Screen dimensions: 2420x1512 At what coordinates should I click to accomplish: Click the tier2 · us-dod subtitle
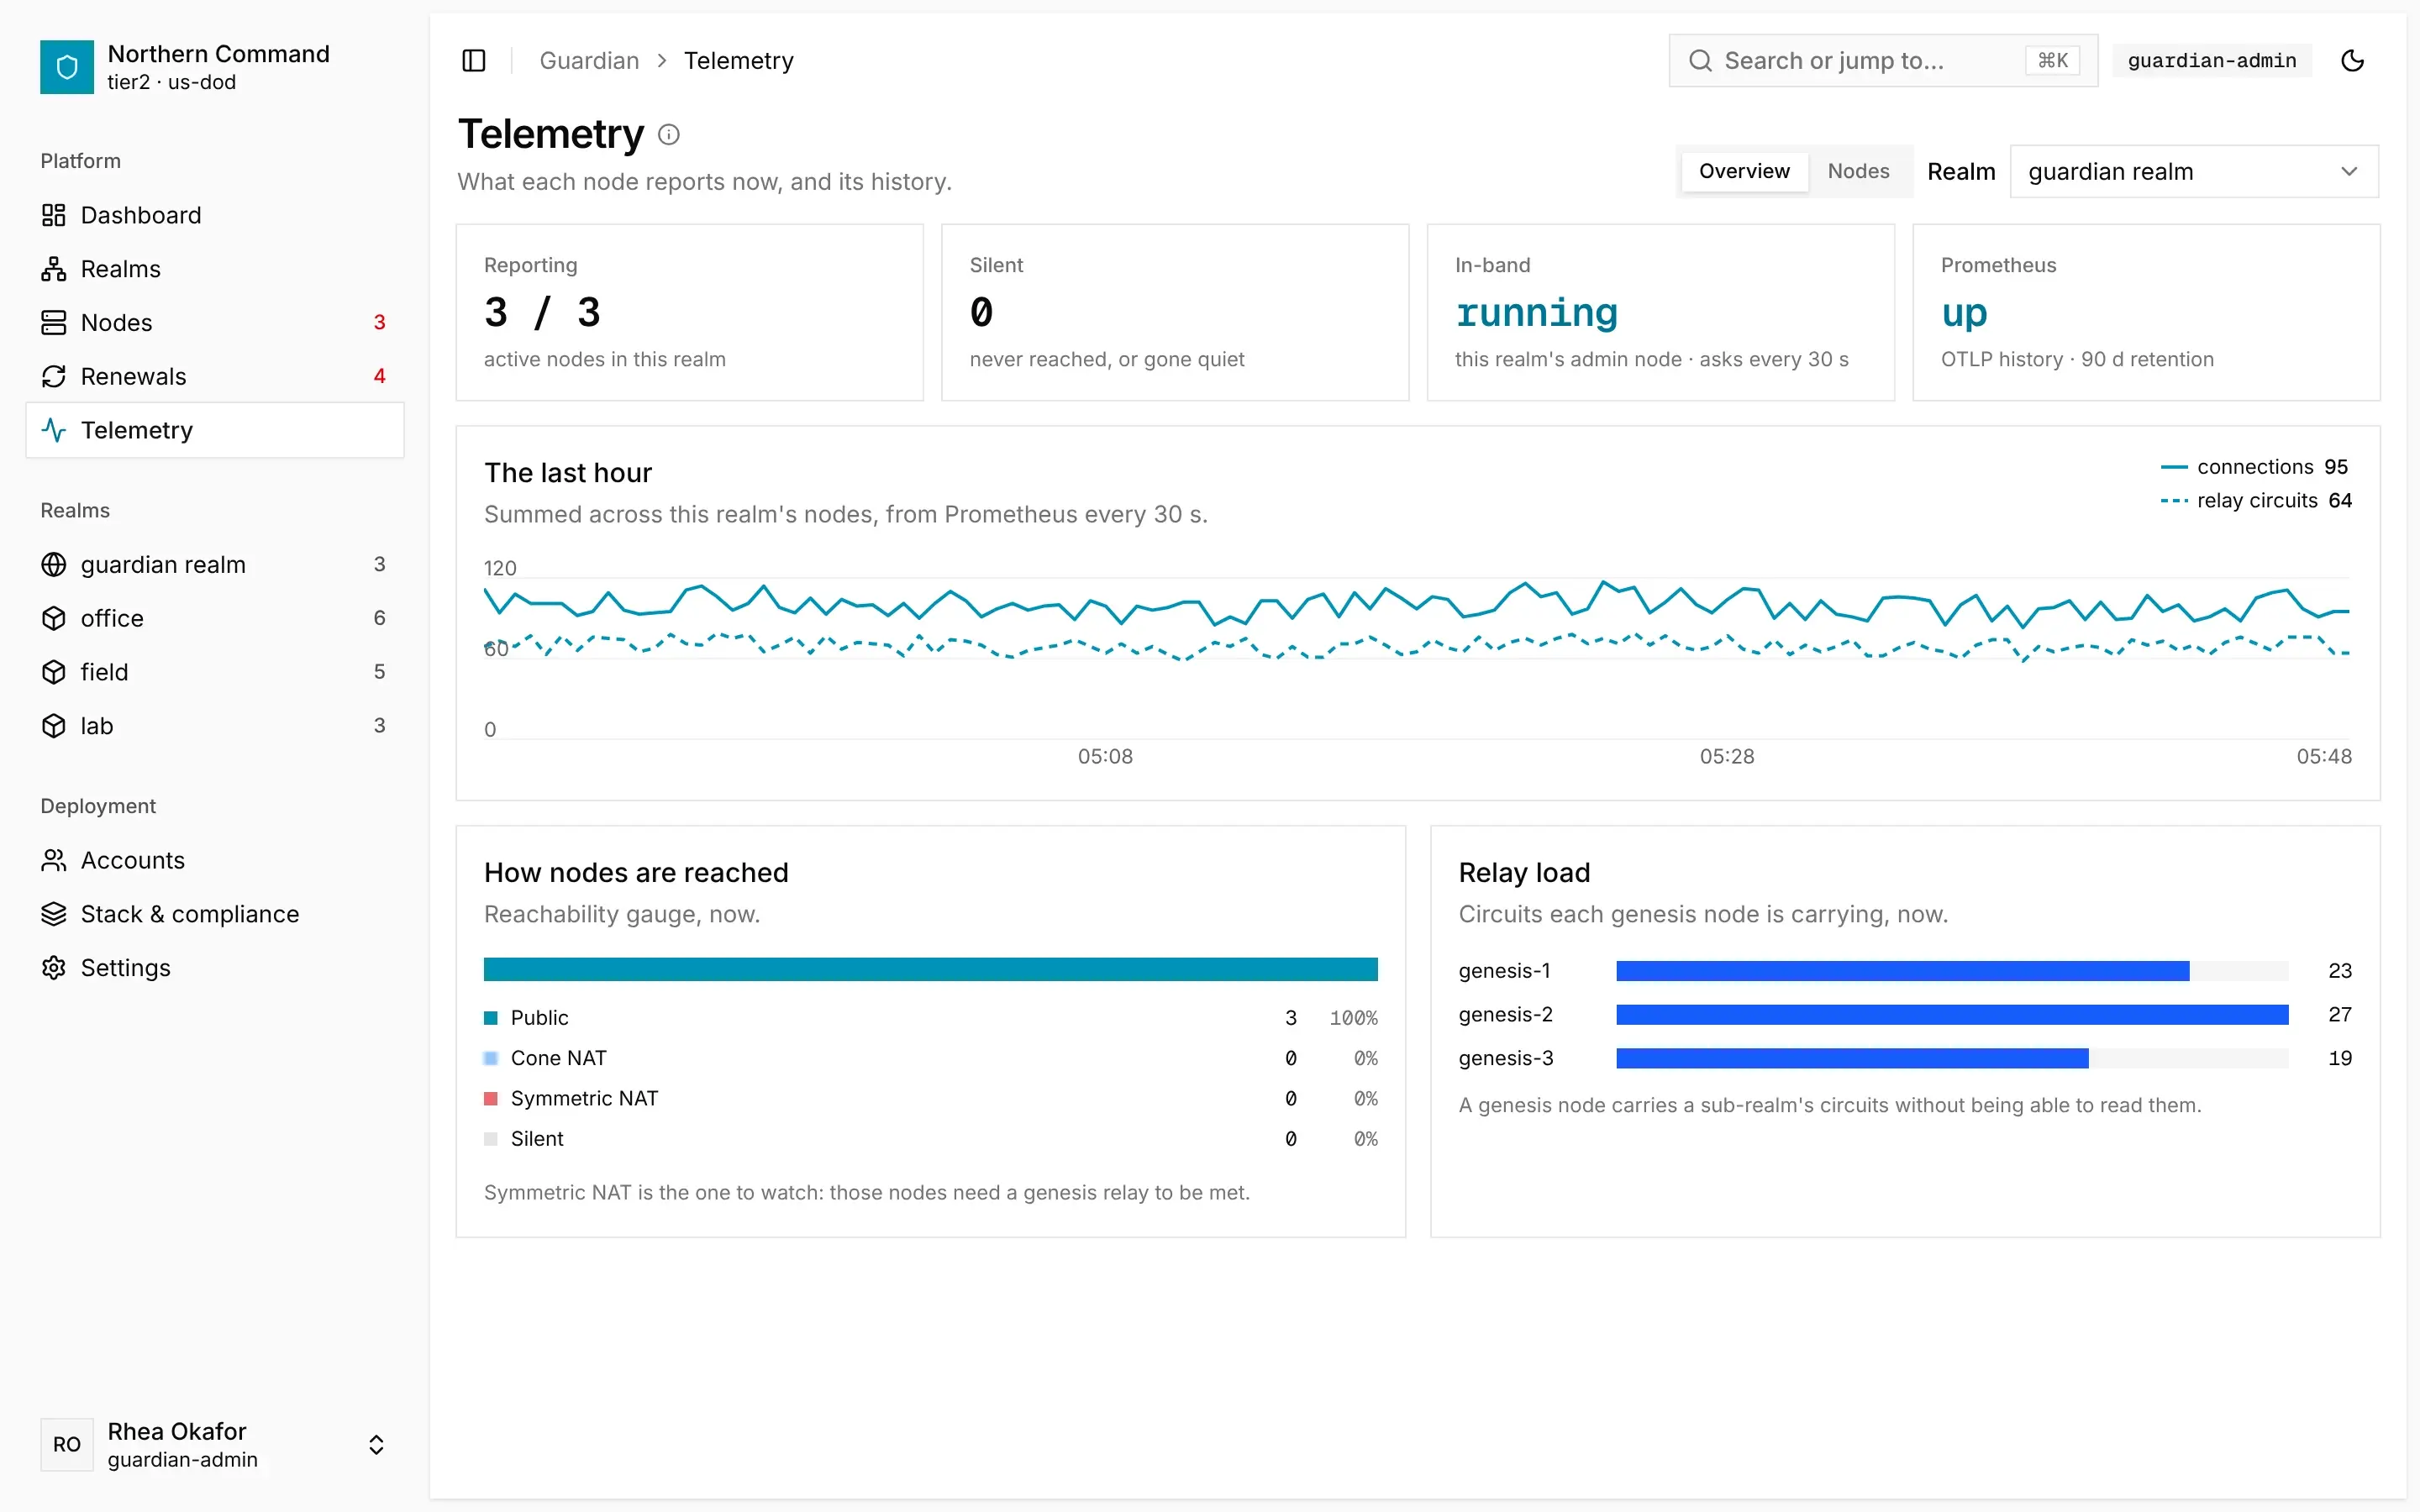click(172, 83)
